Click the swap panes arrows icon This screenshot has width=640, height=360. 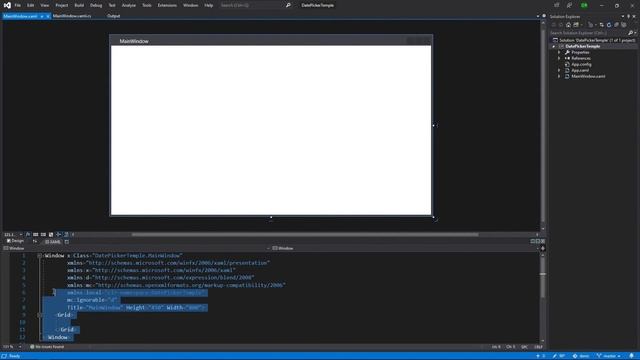click(35, 242)
